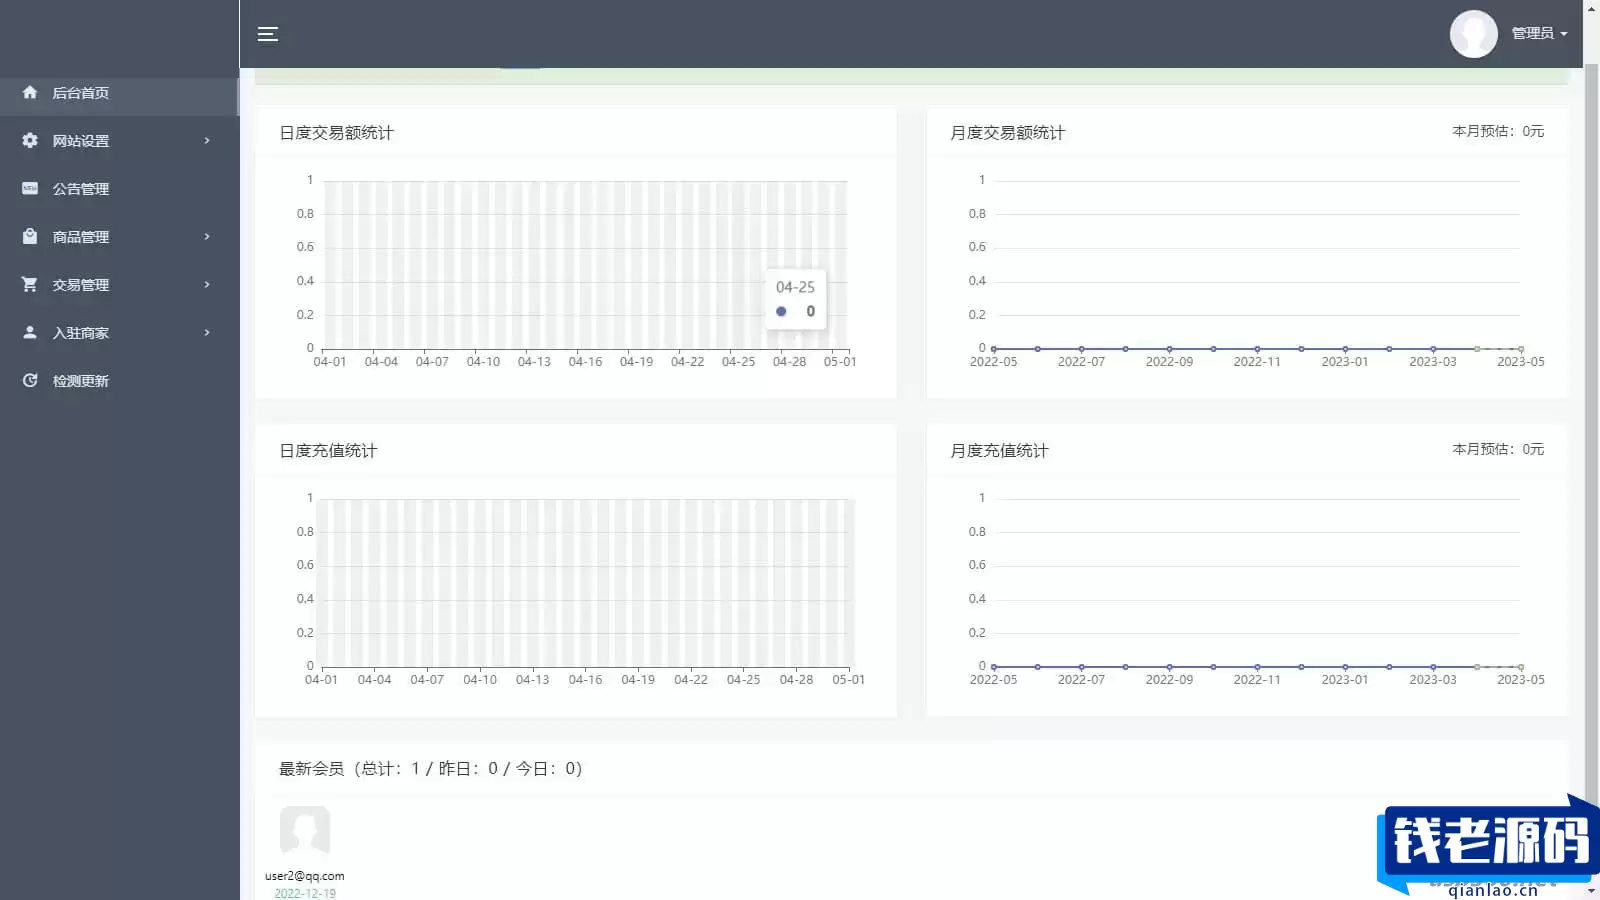Click 本月预估 value in 月度交易额统计 card
Screen dimensions: 1600x900
(x=1498, y=131)
